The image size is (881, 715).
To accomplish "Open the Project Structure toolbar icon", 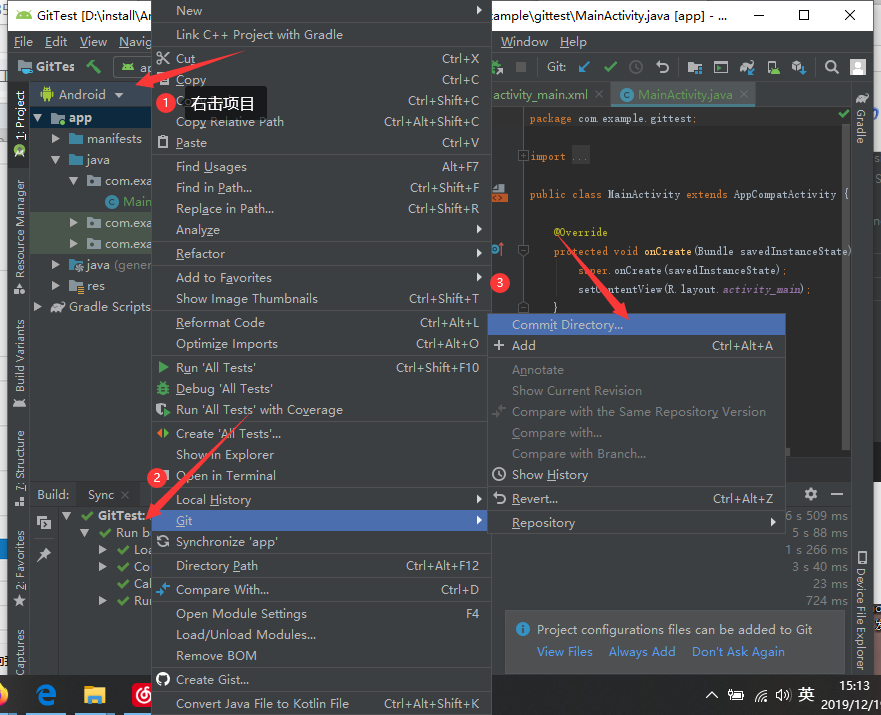I will 695,67.
